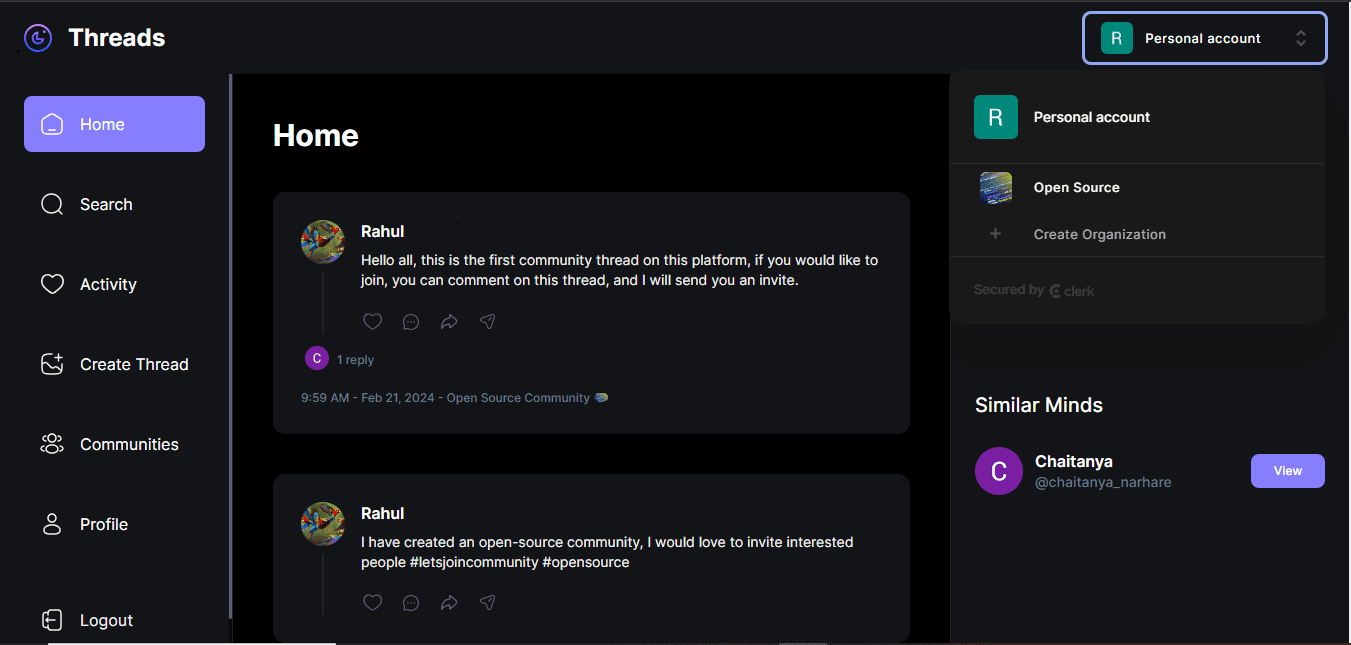Viewport: 1351px width, 645px height.
Task: Go to the Profile page
Action: (114, 524)
